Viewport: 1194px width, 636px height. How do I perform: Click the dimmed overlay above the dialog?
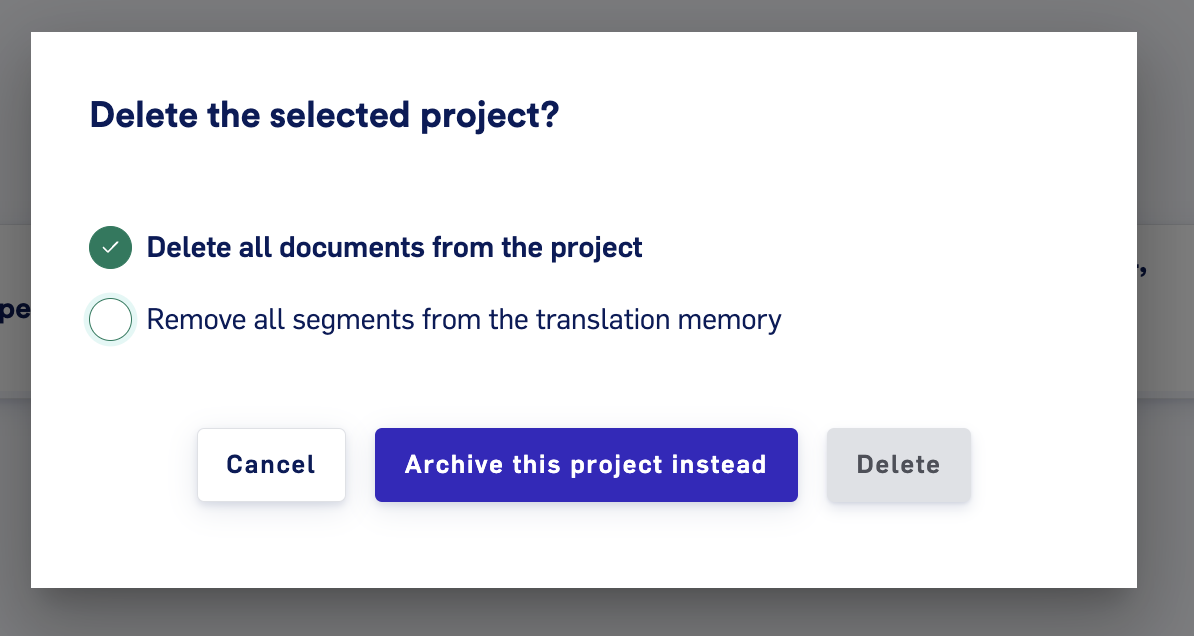click(597, 14)
